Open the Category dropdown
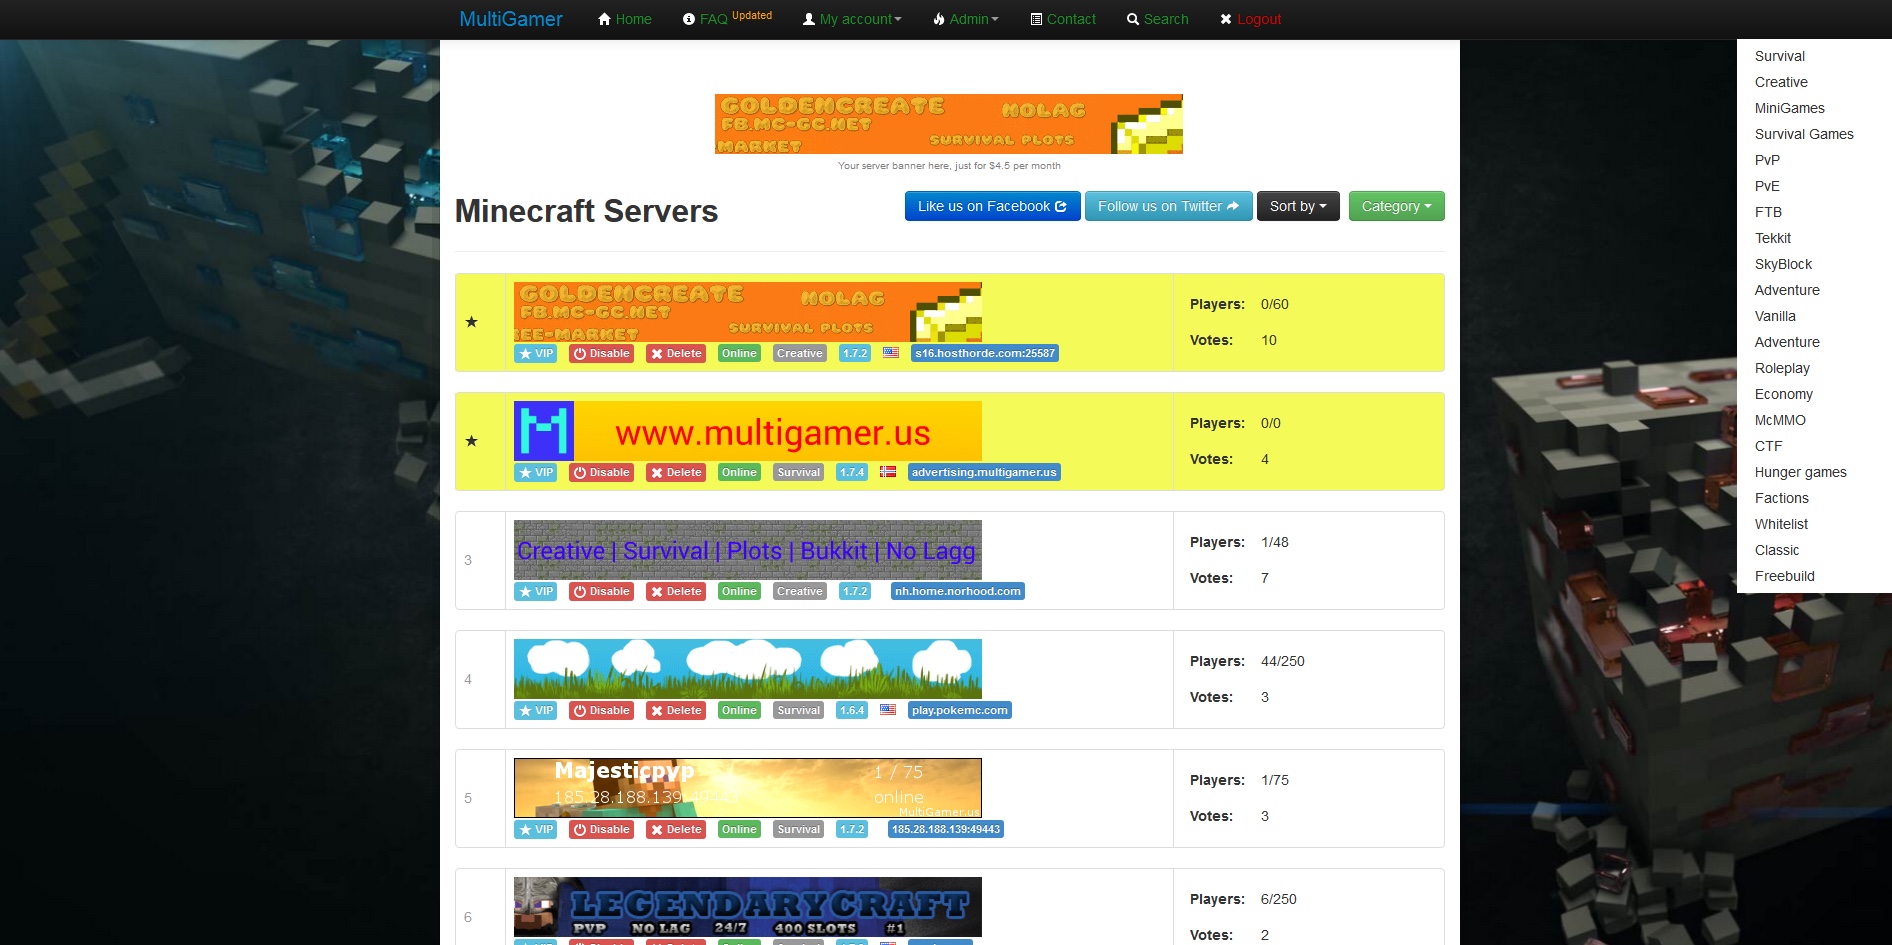 (x=1396, y=206)
